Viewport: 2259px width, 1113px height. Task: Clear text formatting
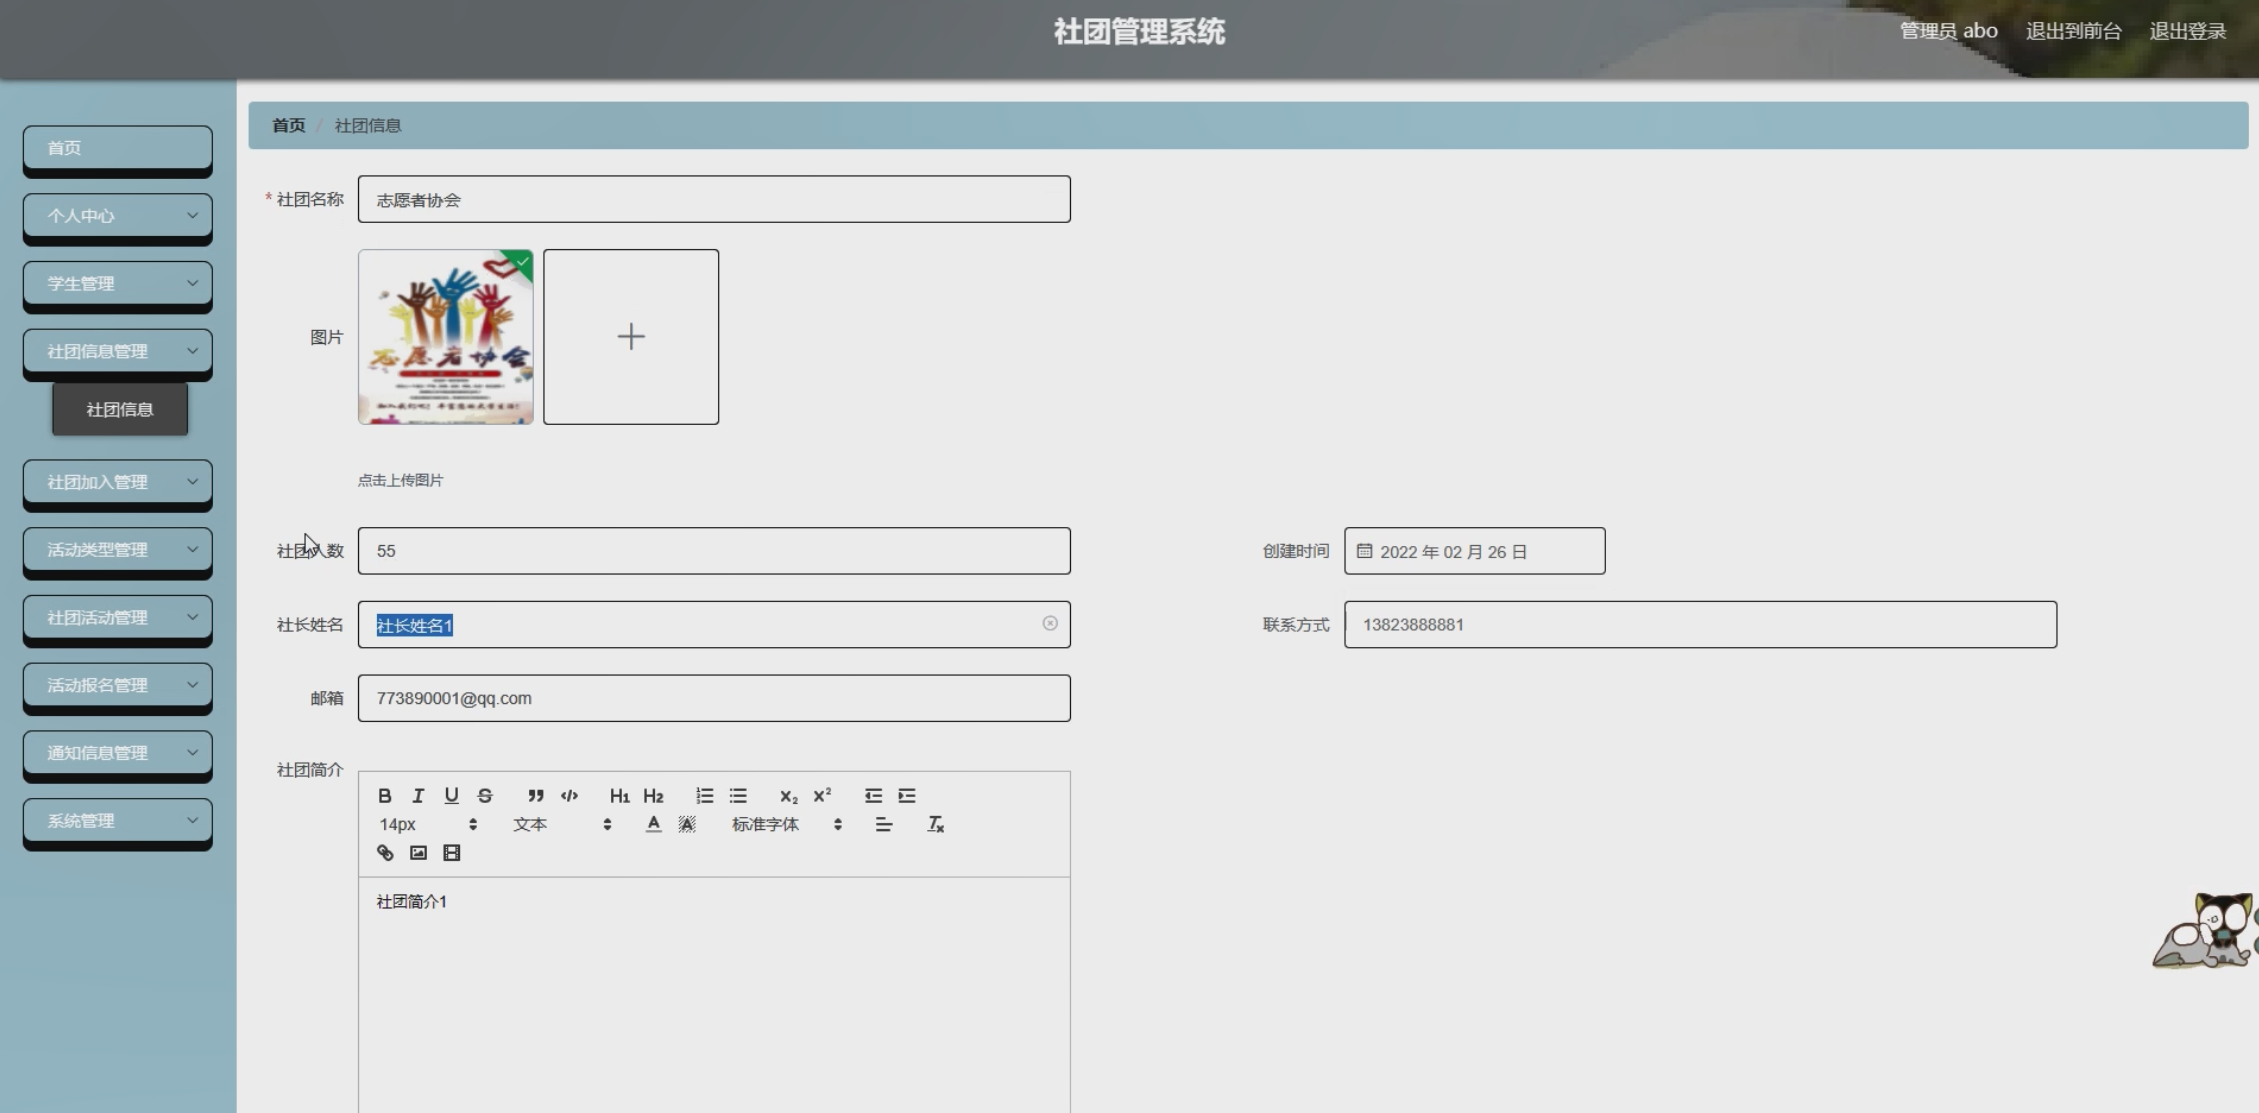[x=935, y=824]
